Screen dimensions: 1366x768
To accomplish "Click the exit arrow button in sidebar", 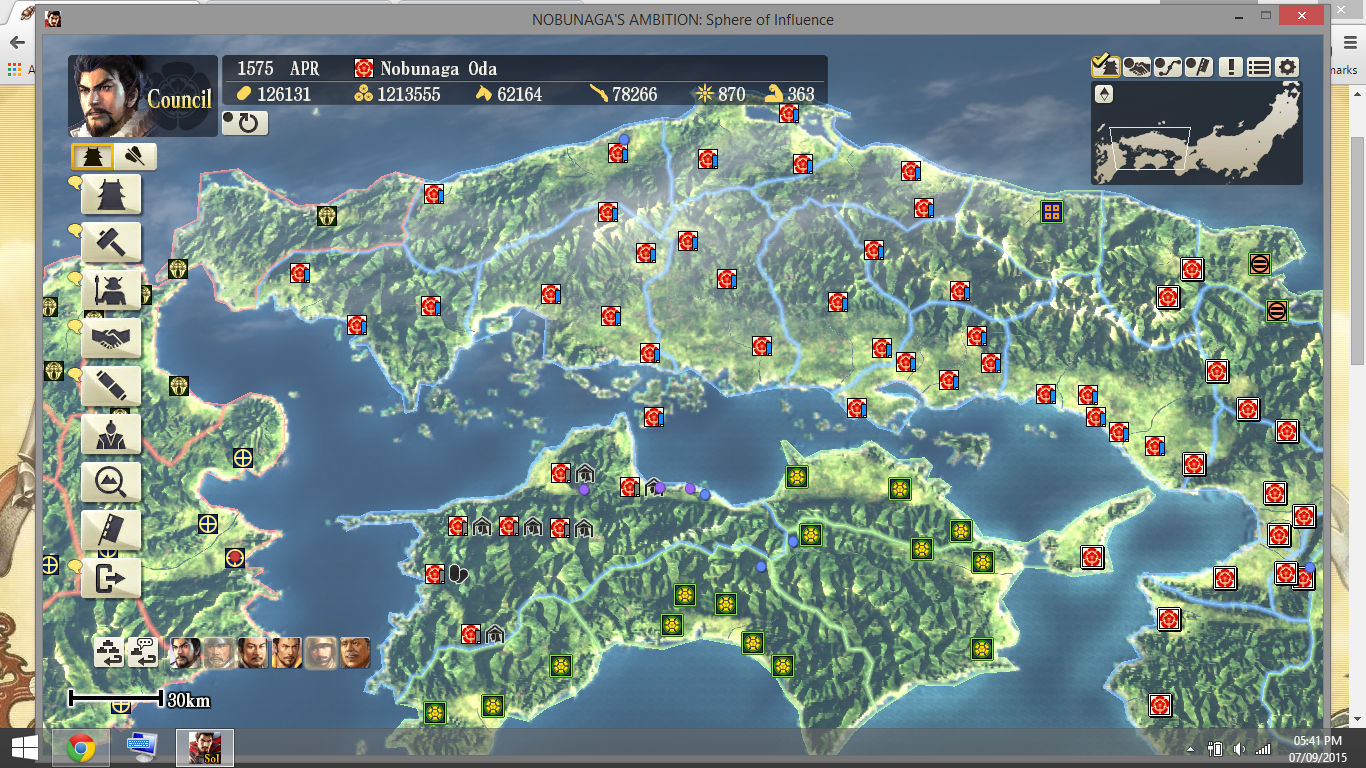I will [x=111, y=578].
